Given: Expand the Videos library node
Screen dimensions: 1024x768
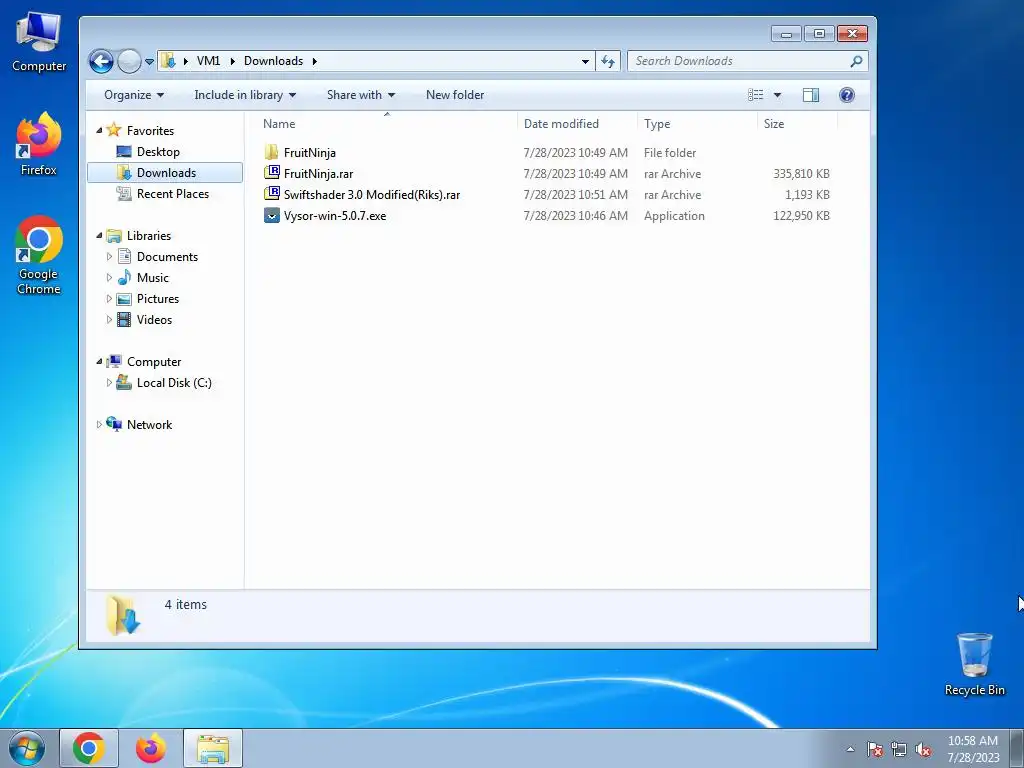Looking at the screenshot, I should pyautogui.click(x=109, y=319).
